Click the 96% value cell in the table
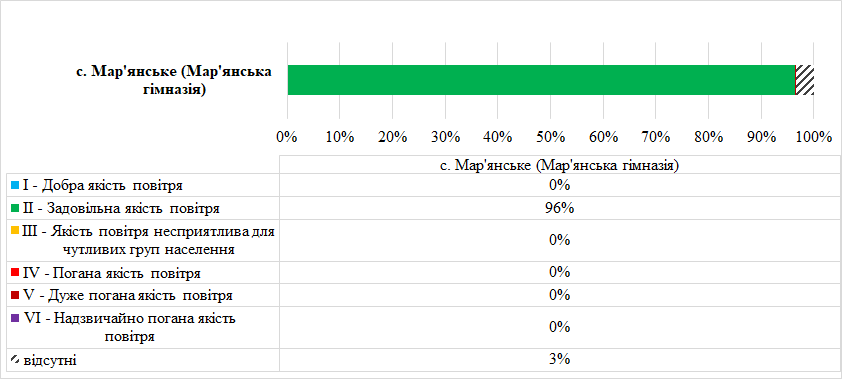This screenshot has width=842, height=379. (x=559, y=208)
